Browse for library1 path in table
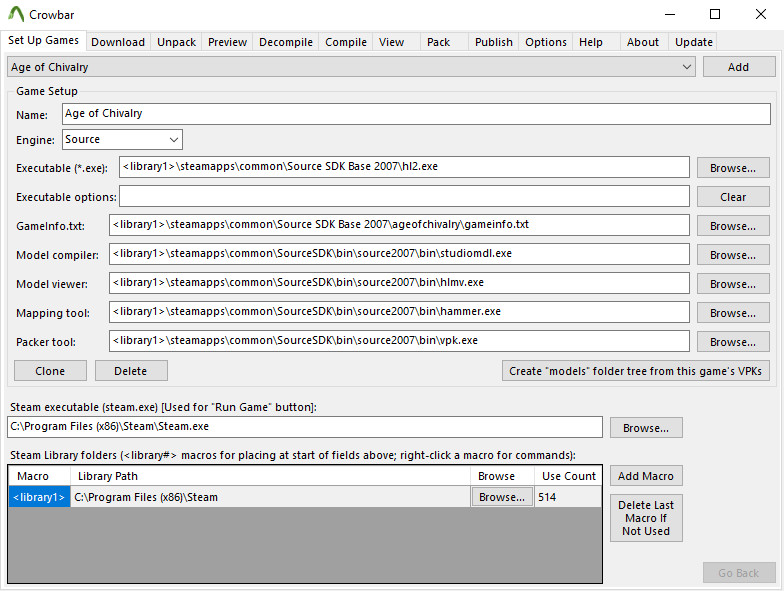 point(502,497)
